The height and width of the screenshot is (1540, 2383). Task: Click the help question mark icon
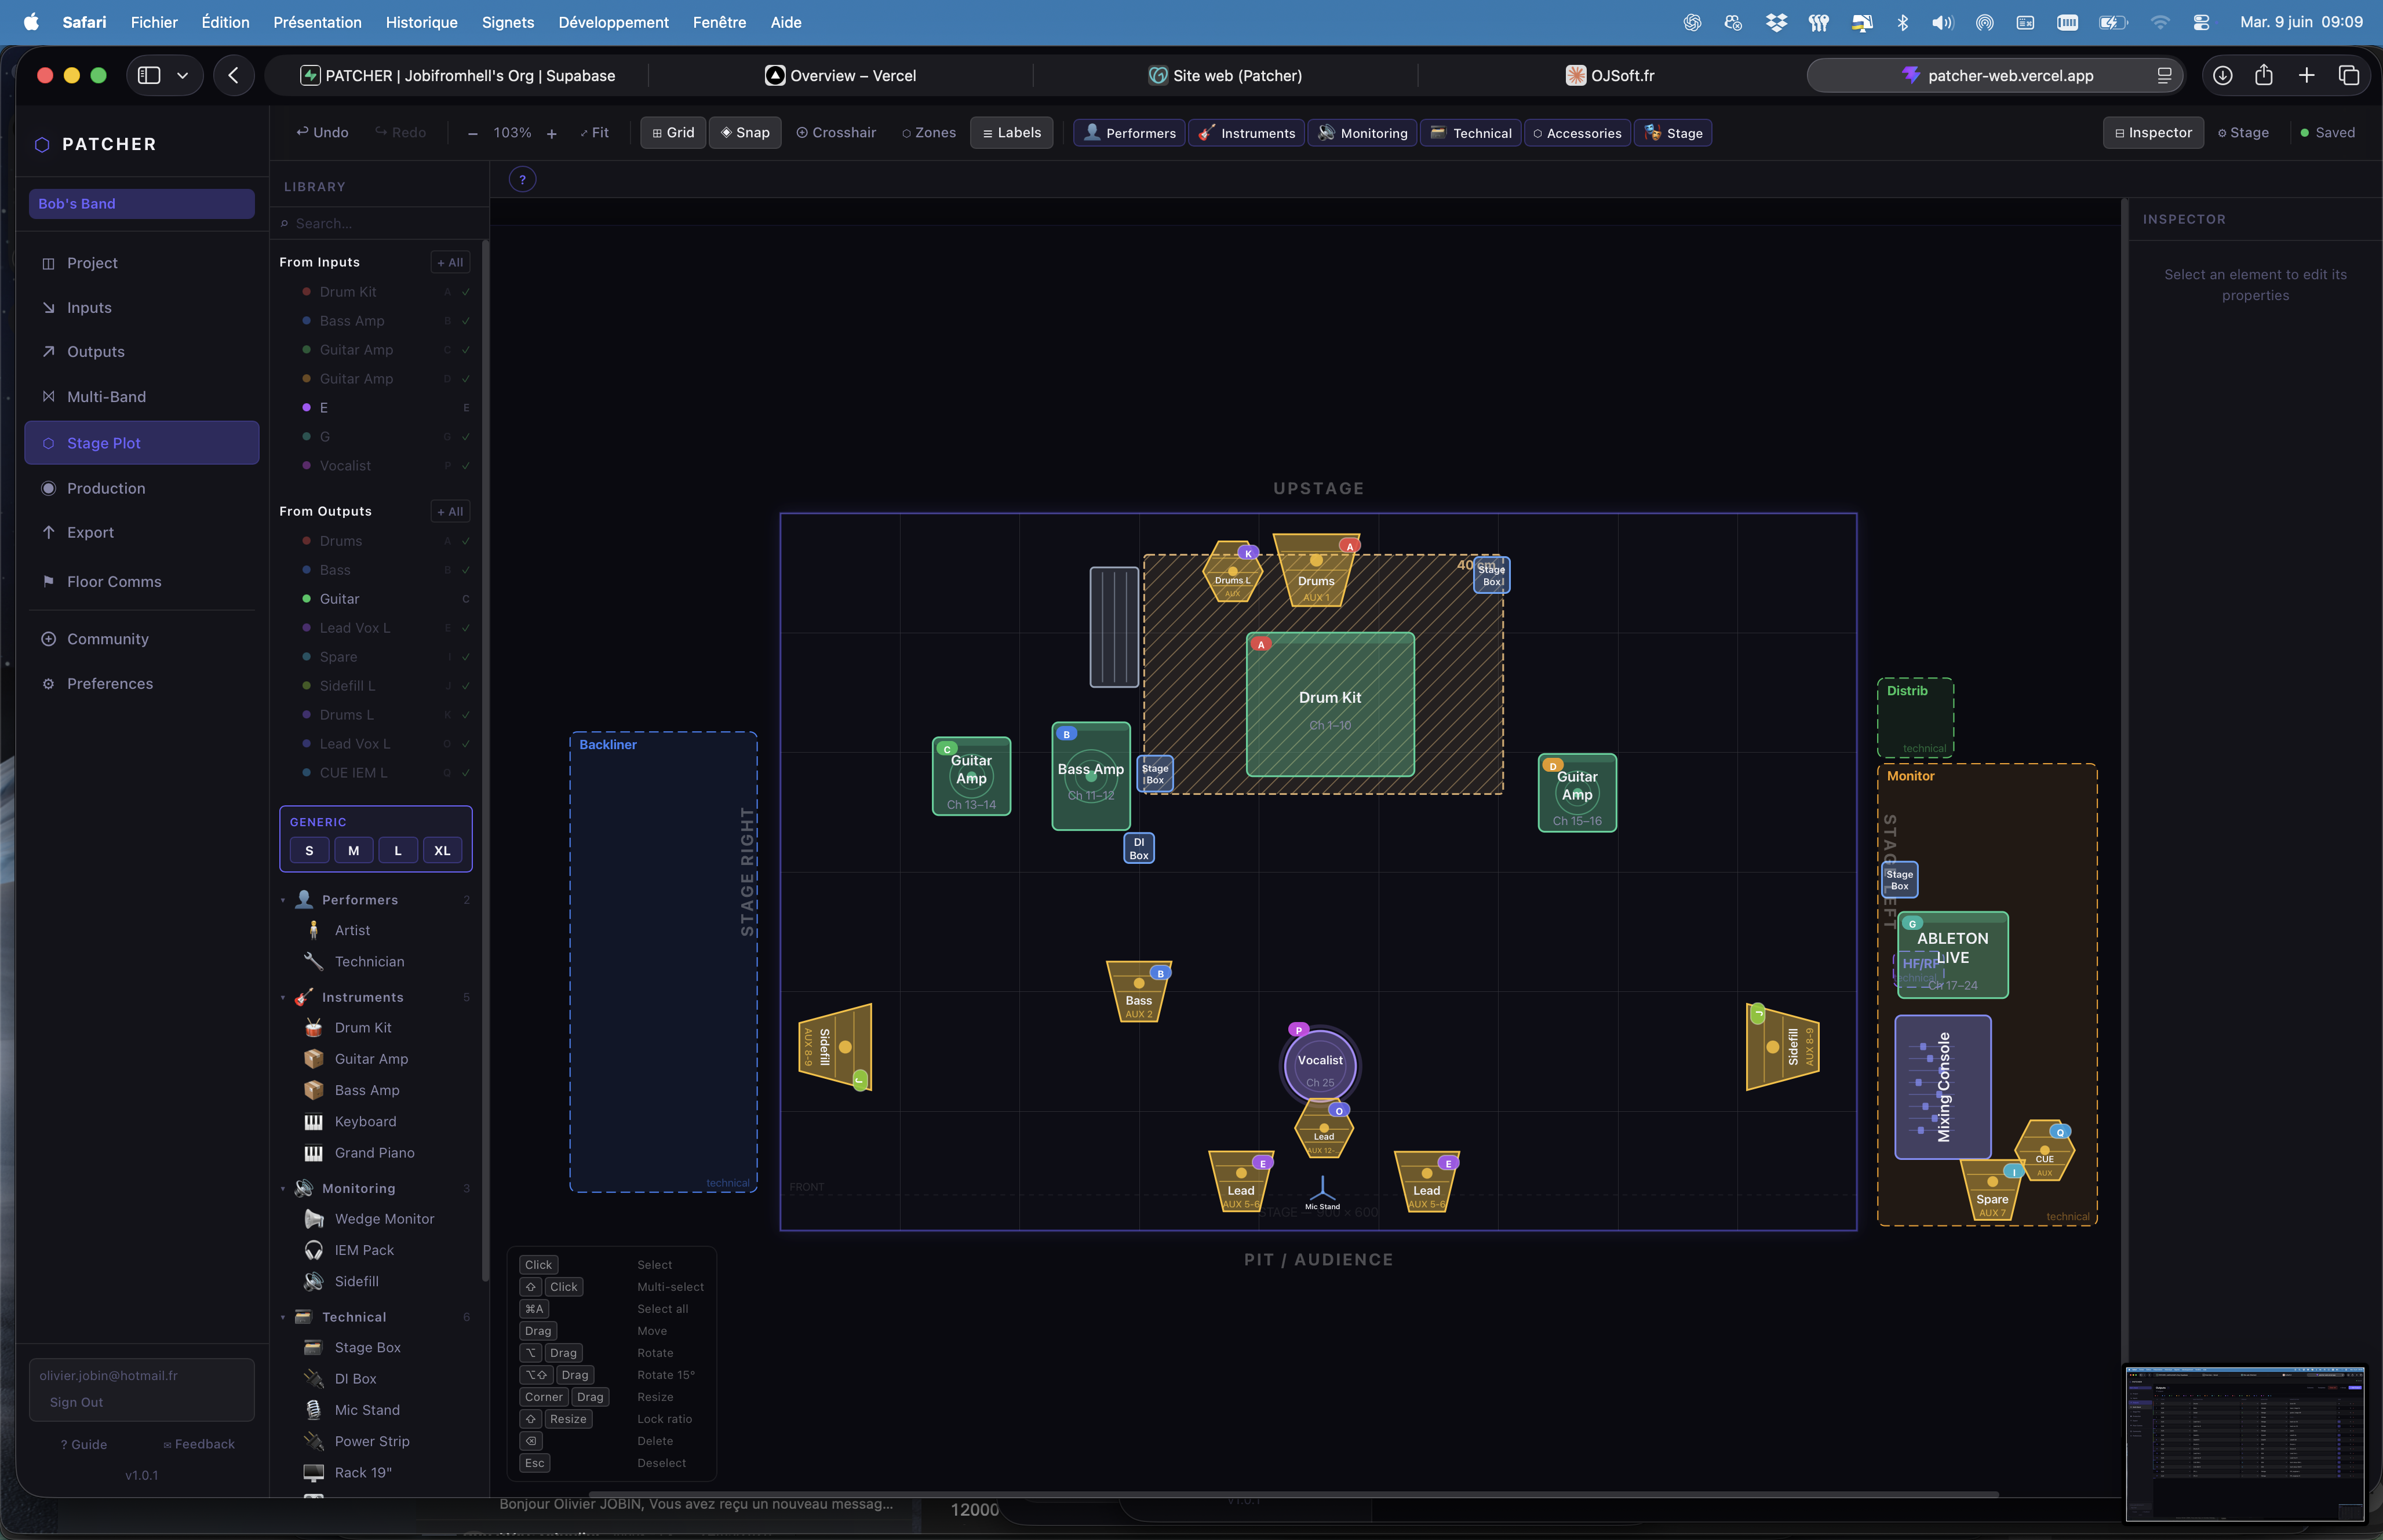(522, 180)
